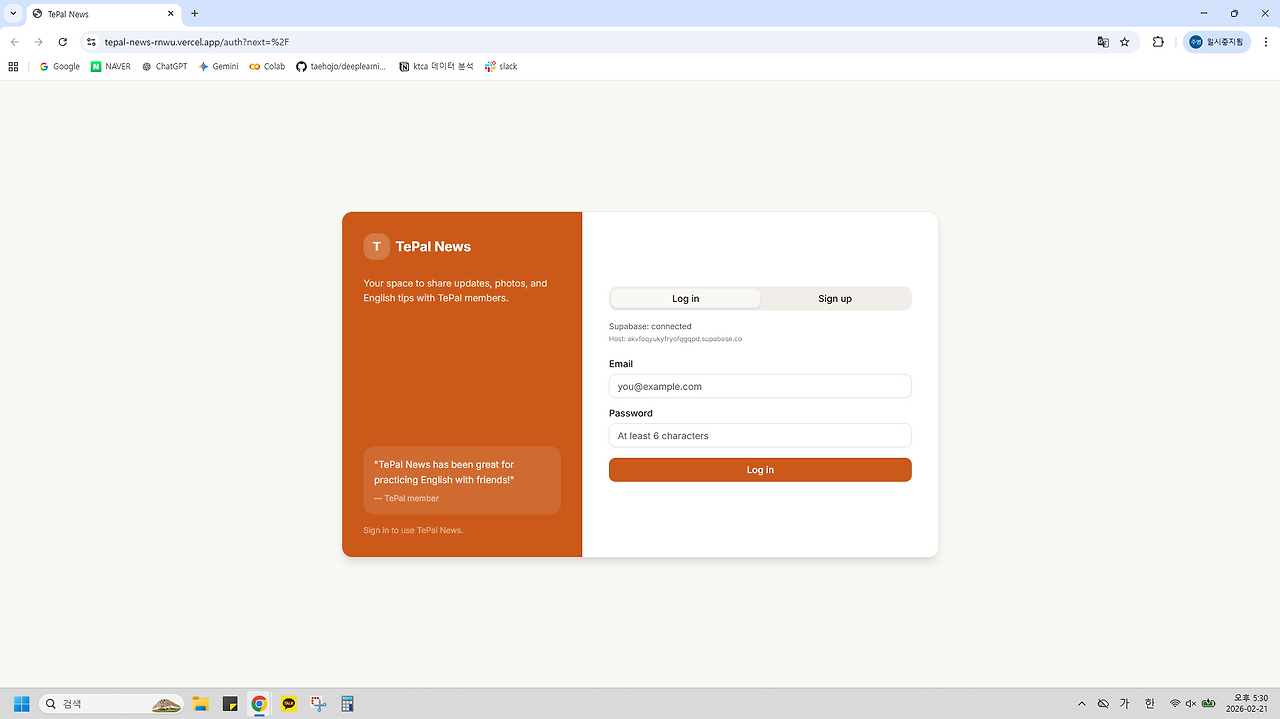This screenshot has height=719, width=1280.
Task: Open the tab search dropdown arrow
Action: 13,14
